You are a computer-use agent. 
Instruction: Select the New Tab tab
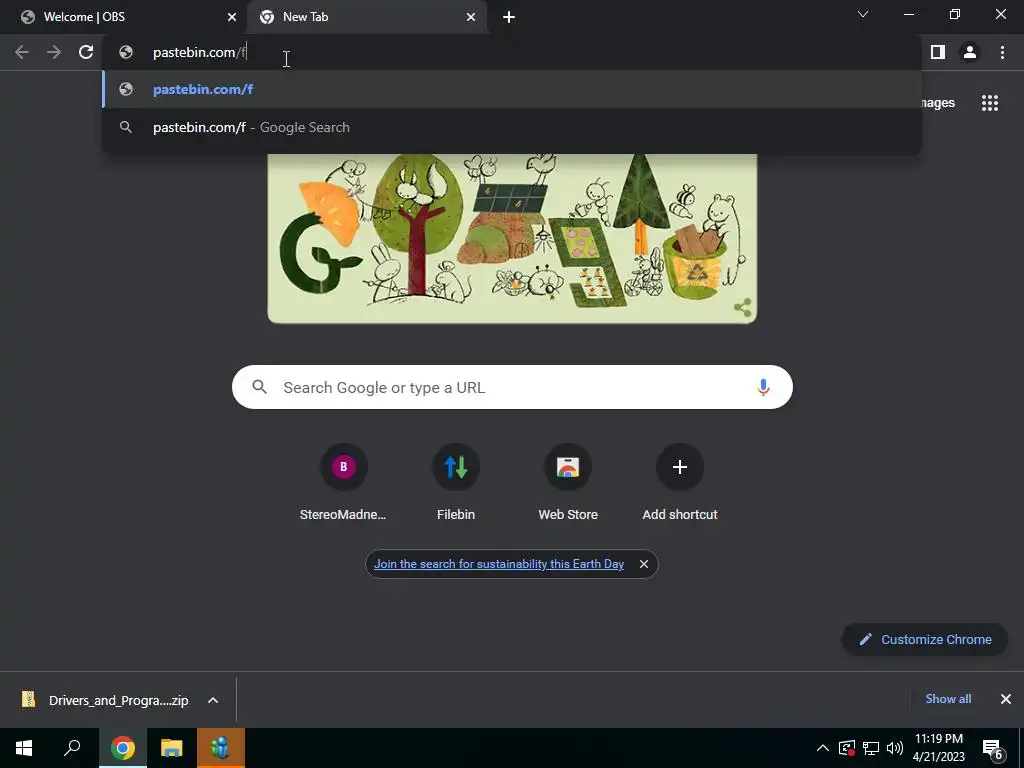pyautogui.click(x=366, y=17)
